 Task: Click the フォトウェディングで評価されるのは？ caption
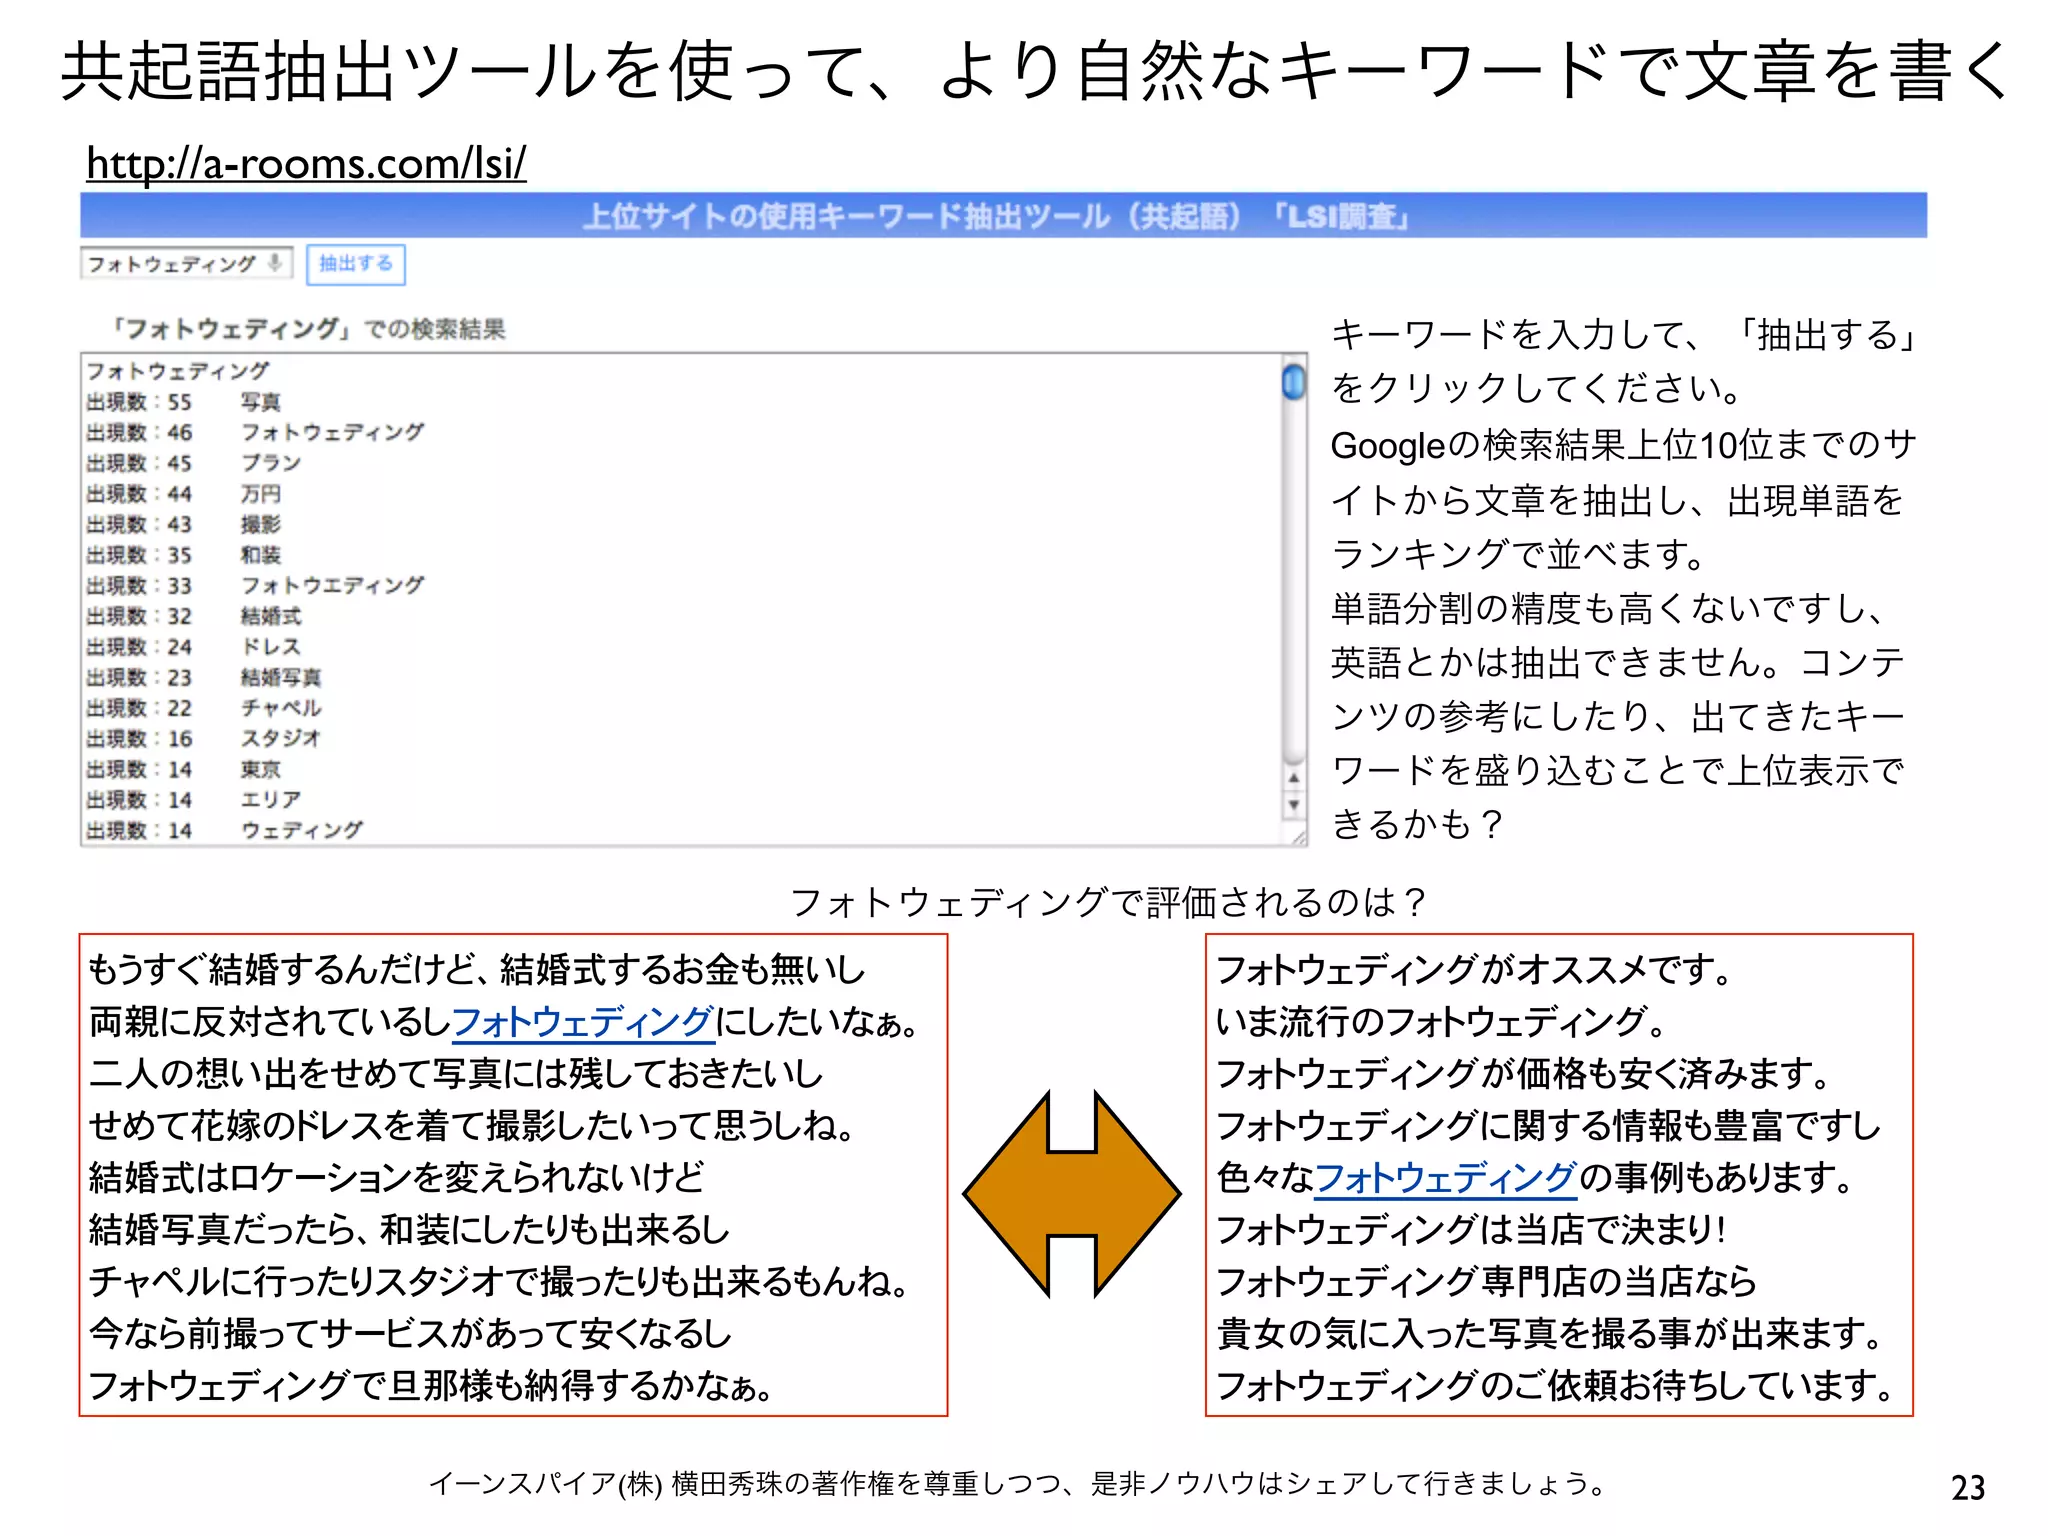click(x=1109, y=902)
